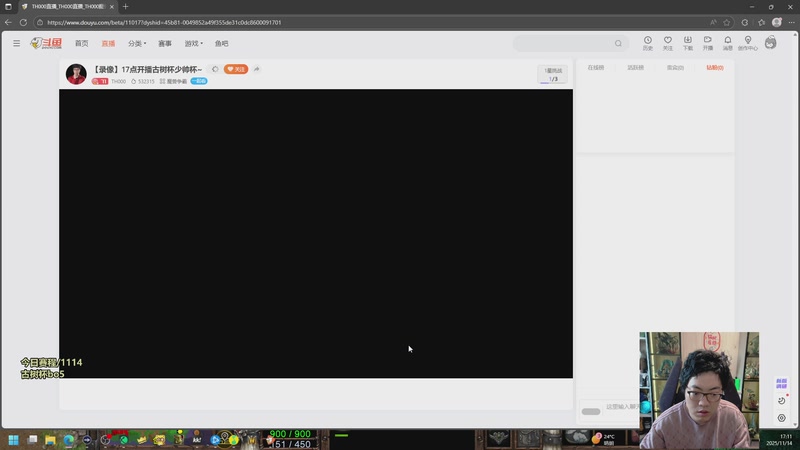
Task: Click the 开播 start streaming icon
Action: point(708,43)
